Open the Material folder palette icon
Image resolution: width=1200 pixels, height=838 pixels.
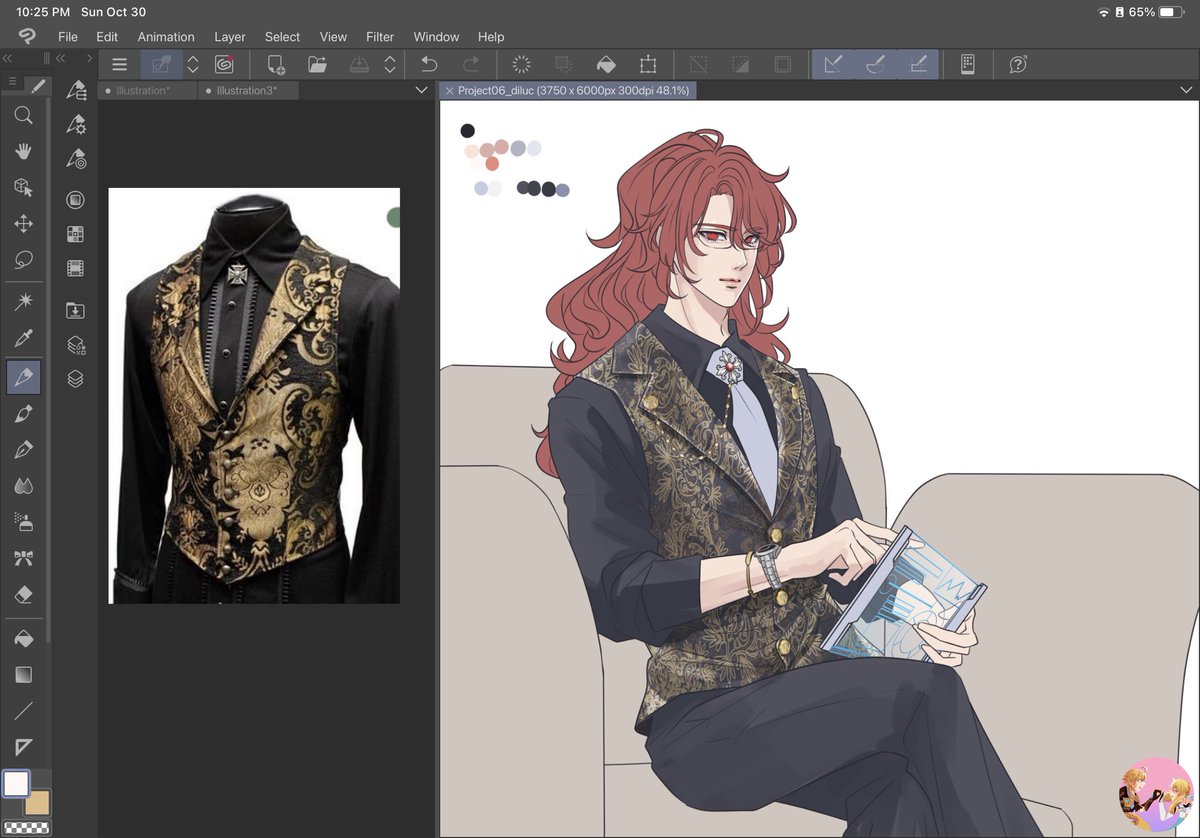point(75,310)
